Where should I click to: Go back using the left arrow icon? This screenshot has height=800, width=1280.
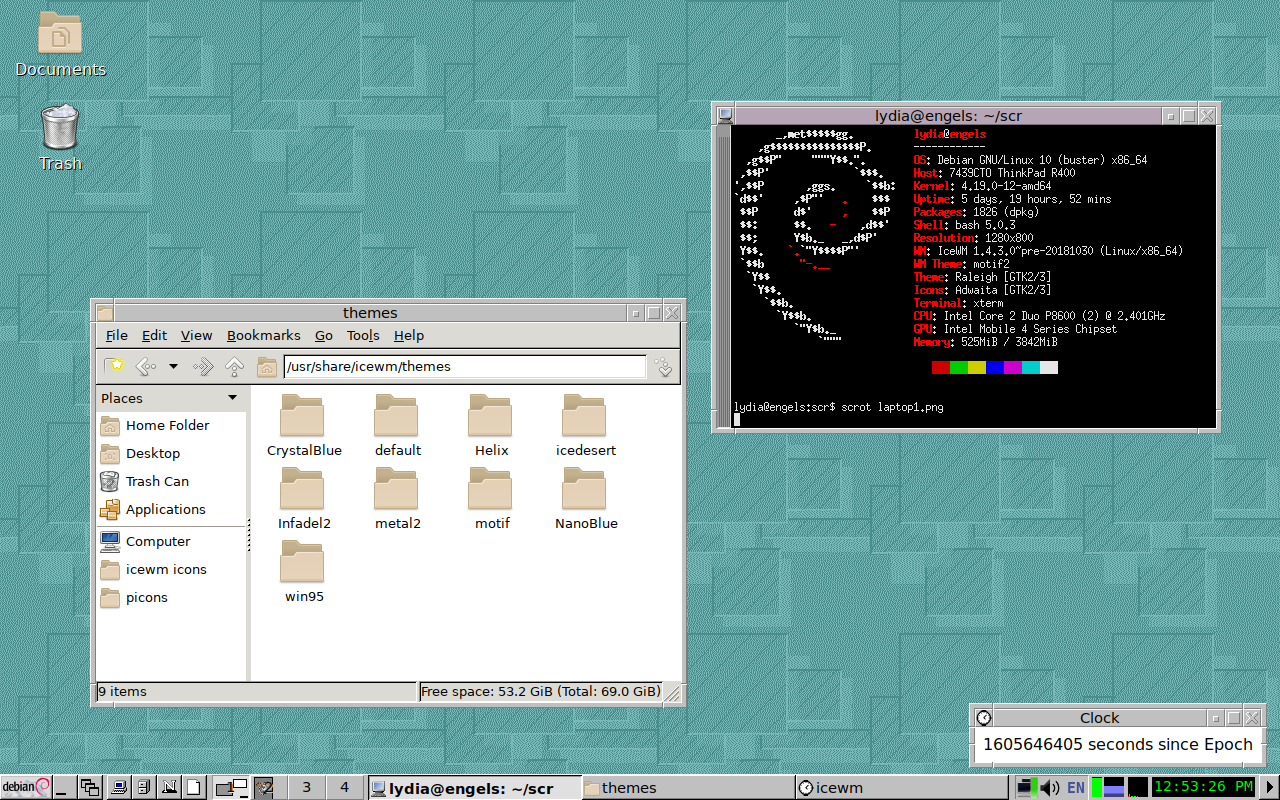145,366
